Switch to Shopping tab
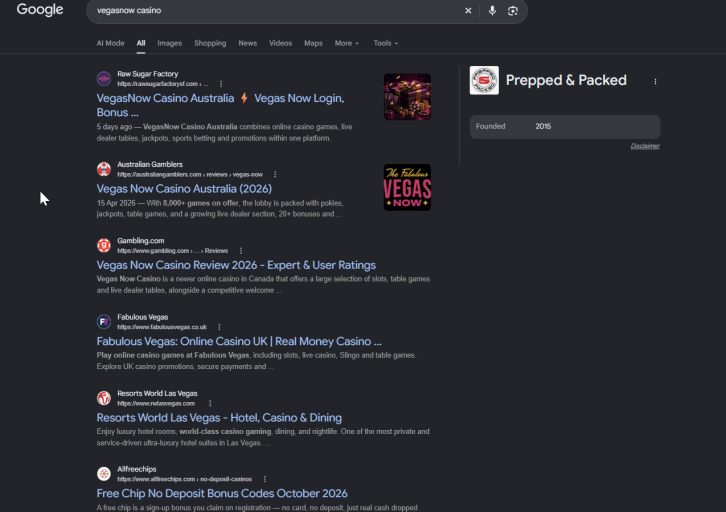This screenshot has width=726, height=512. pyautogui.click(x=210, y=43)
